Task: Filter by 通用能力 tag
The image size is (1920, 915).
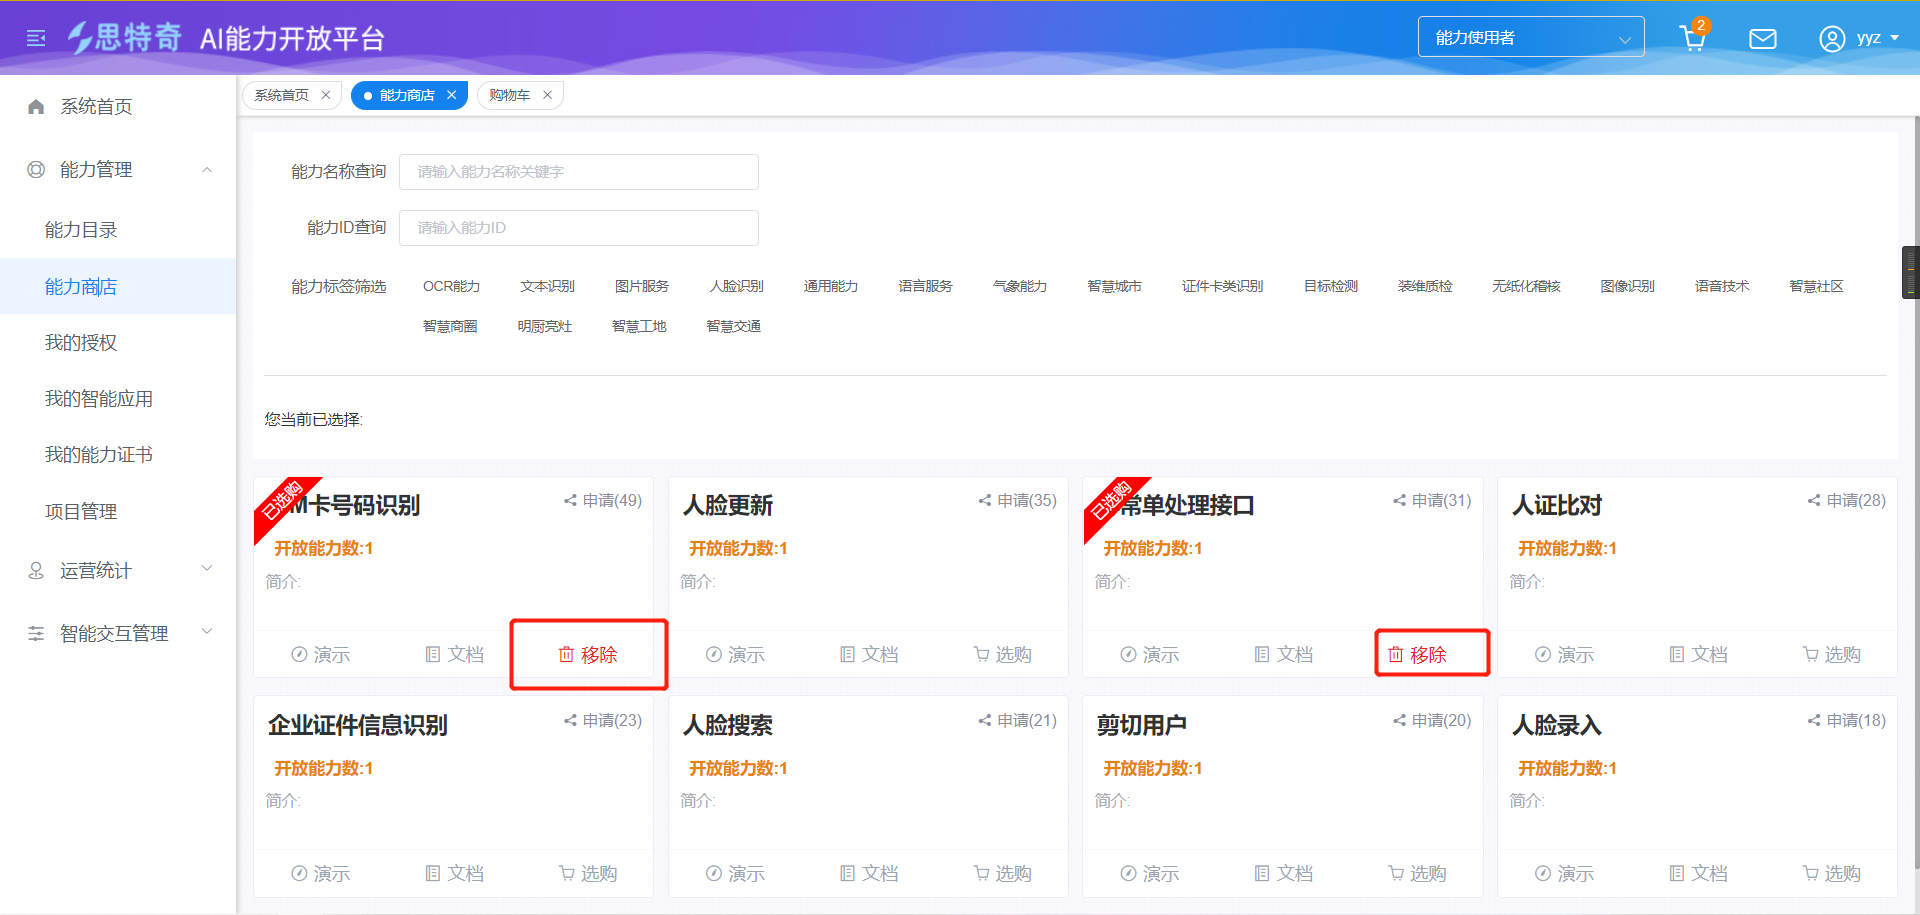Action: click(x=831, y=286)
